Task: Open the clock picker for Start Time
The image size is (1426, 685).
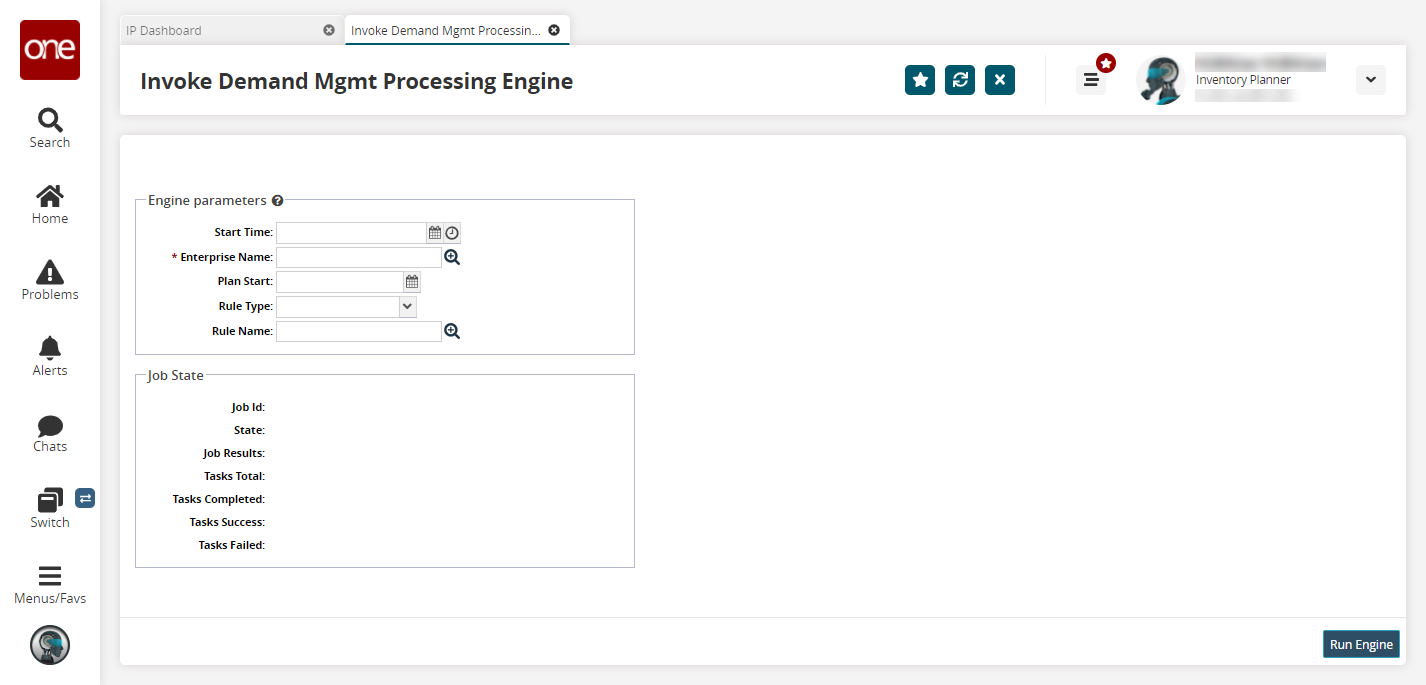Action: coord(452,233)
